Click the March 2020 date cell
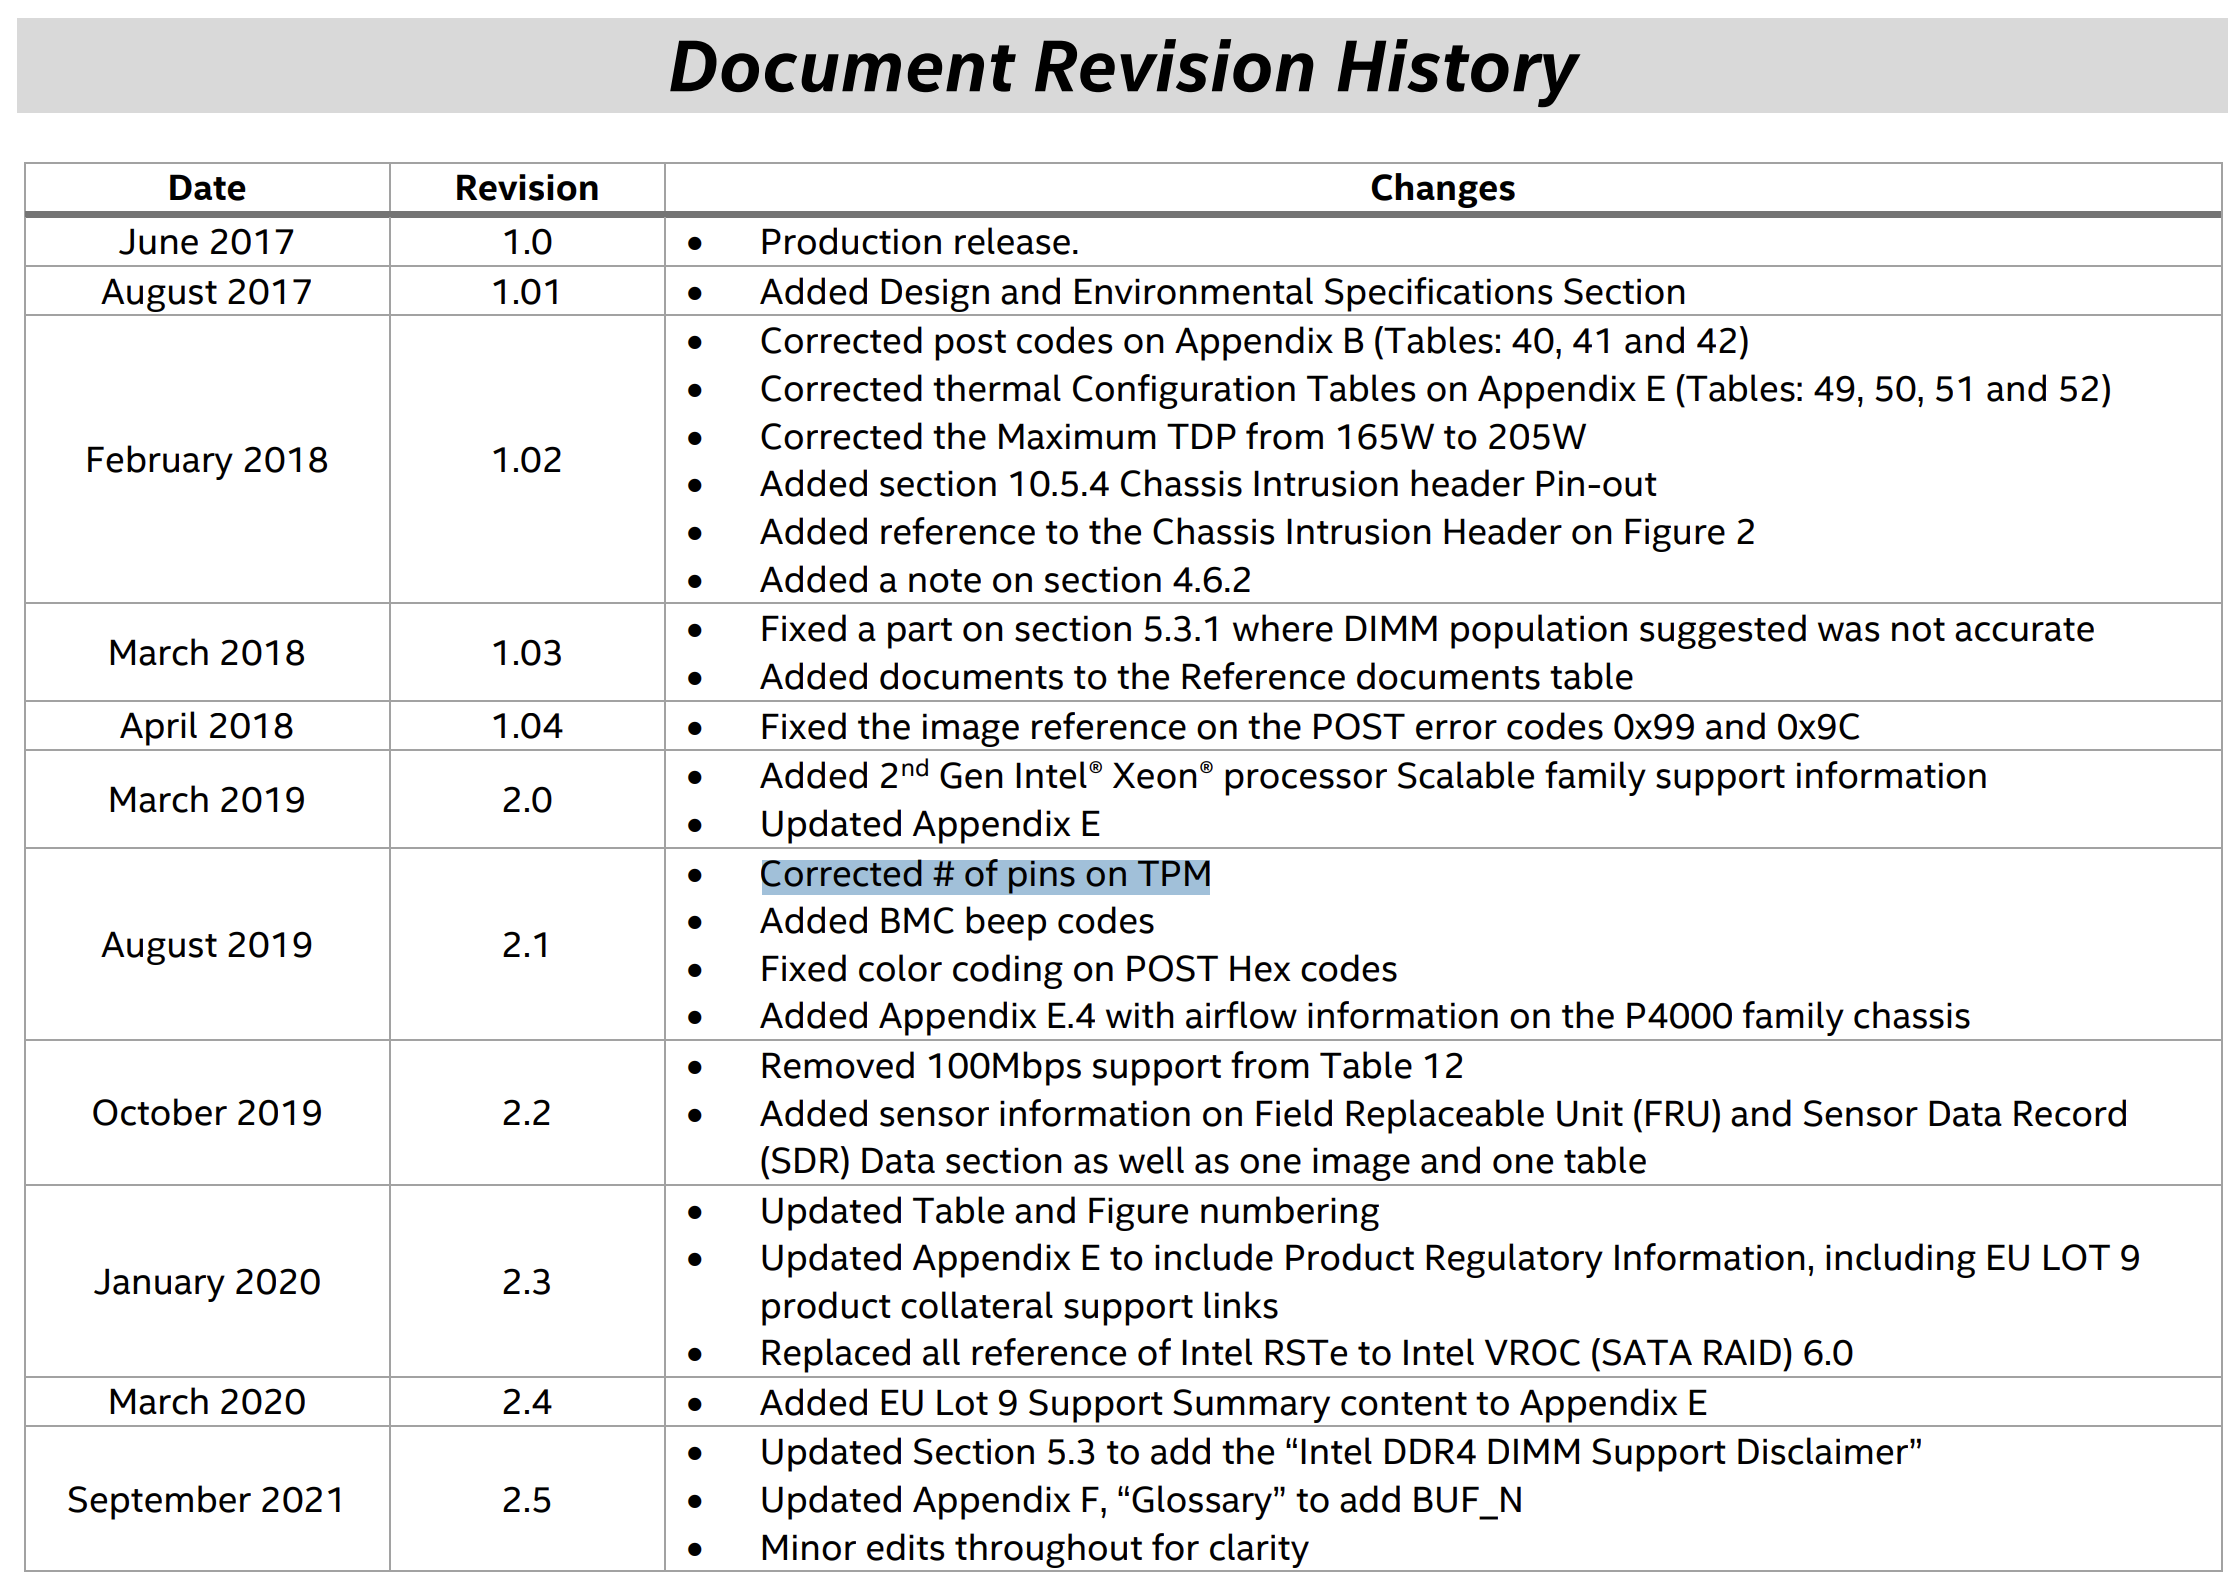Image resolution: width=2235 pixels, height=1592 pixels. 207,1402
